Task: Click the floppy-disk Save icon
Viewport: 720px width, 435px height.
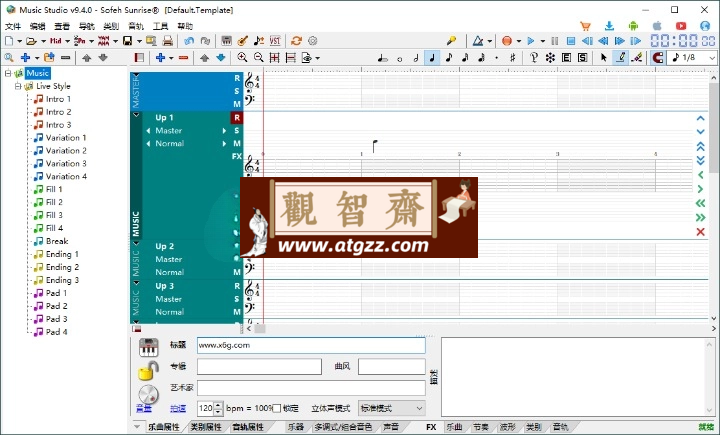Action: [127, 41]
